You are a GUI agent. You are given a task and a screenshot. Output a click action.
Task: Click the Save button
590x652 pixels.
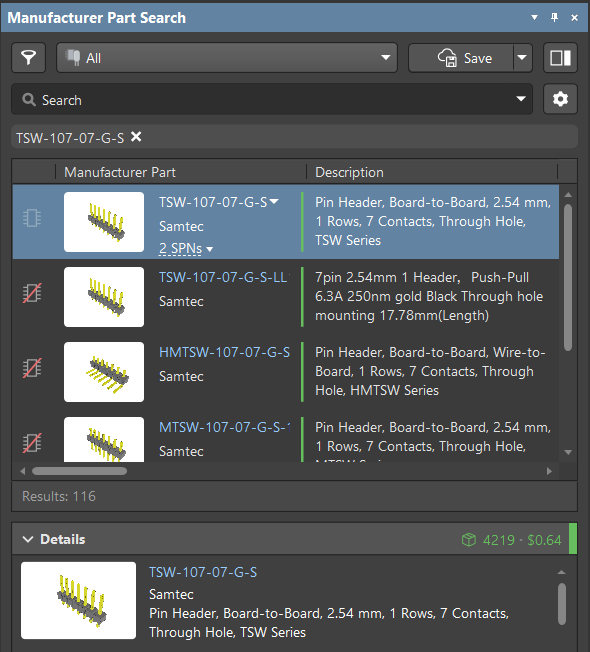coord(461,58)
